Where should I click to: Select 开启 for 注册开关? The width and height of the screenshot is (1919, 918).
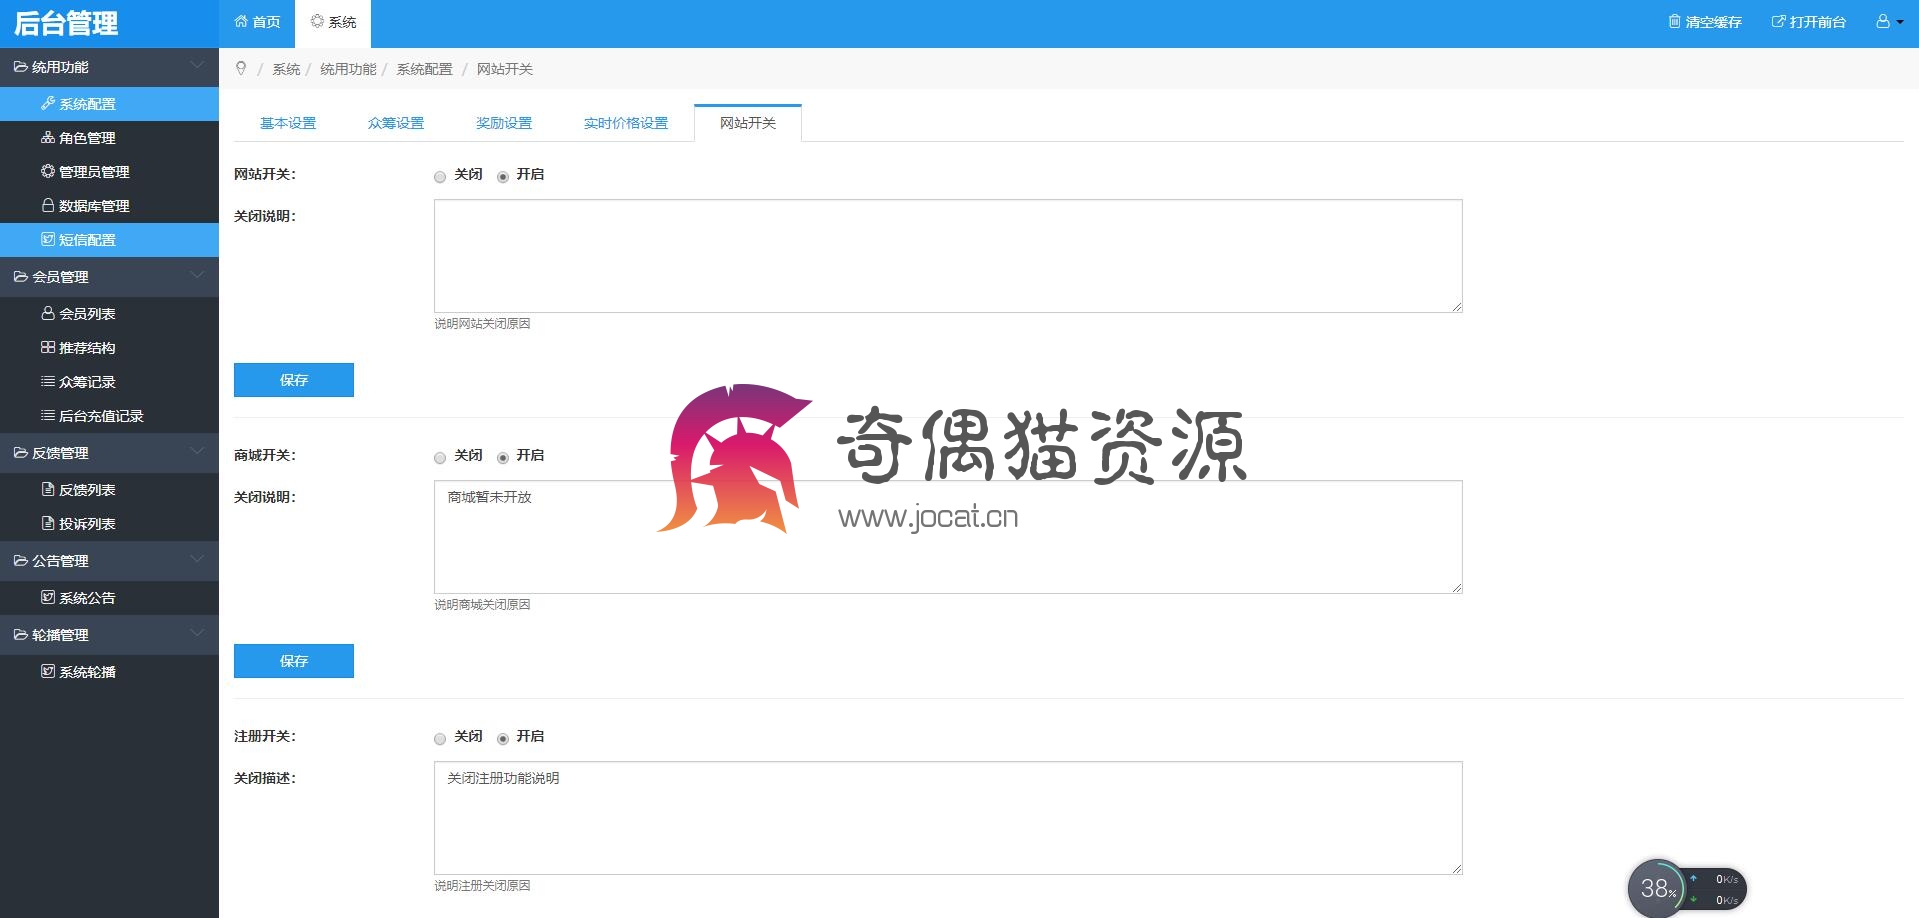(503, 739)
